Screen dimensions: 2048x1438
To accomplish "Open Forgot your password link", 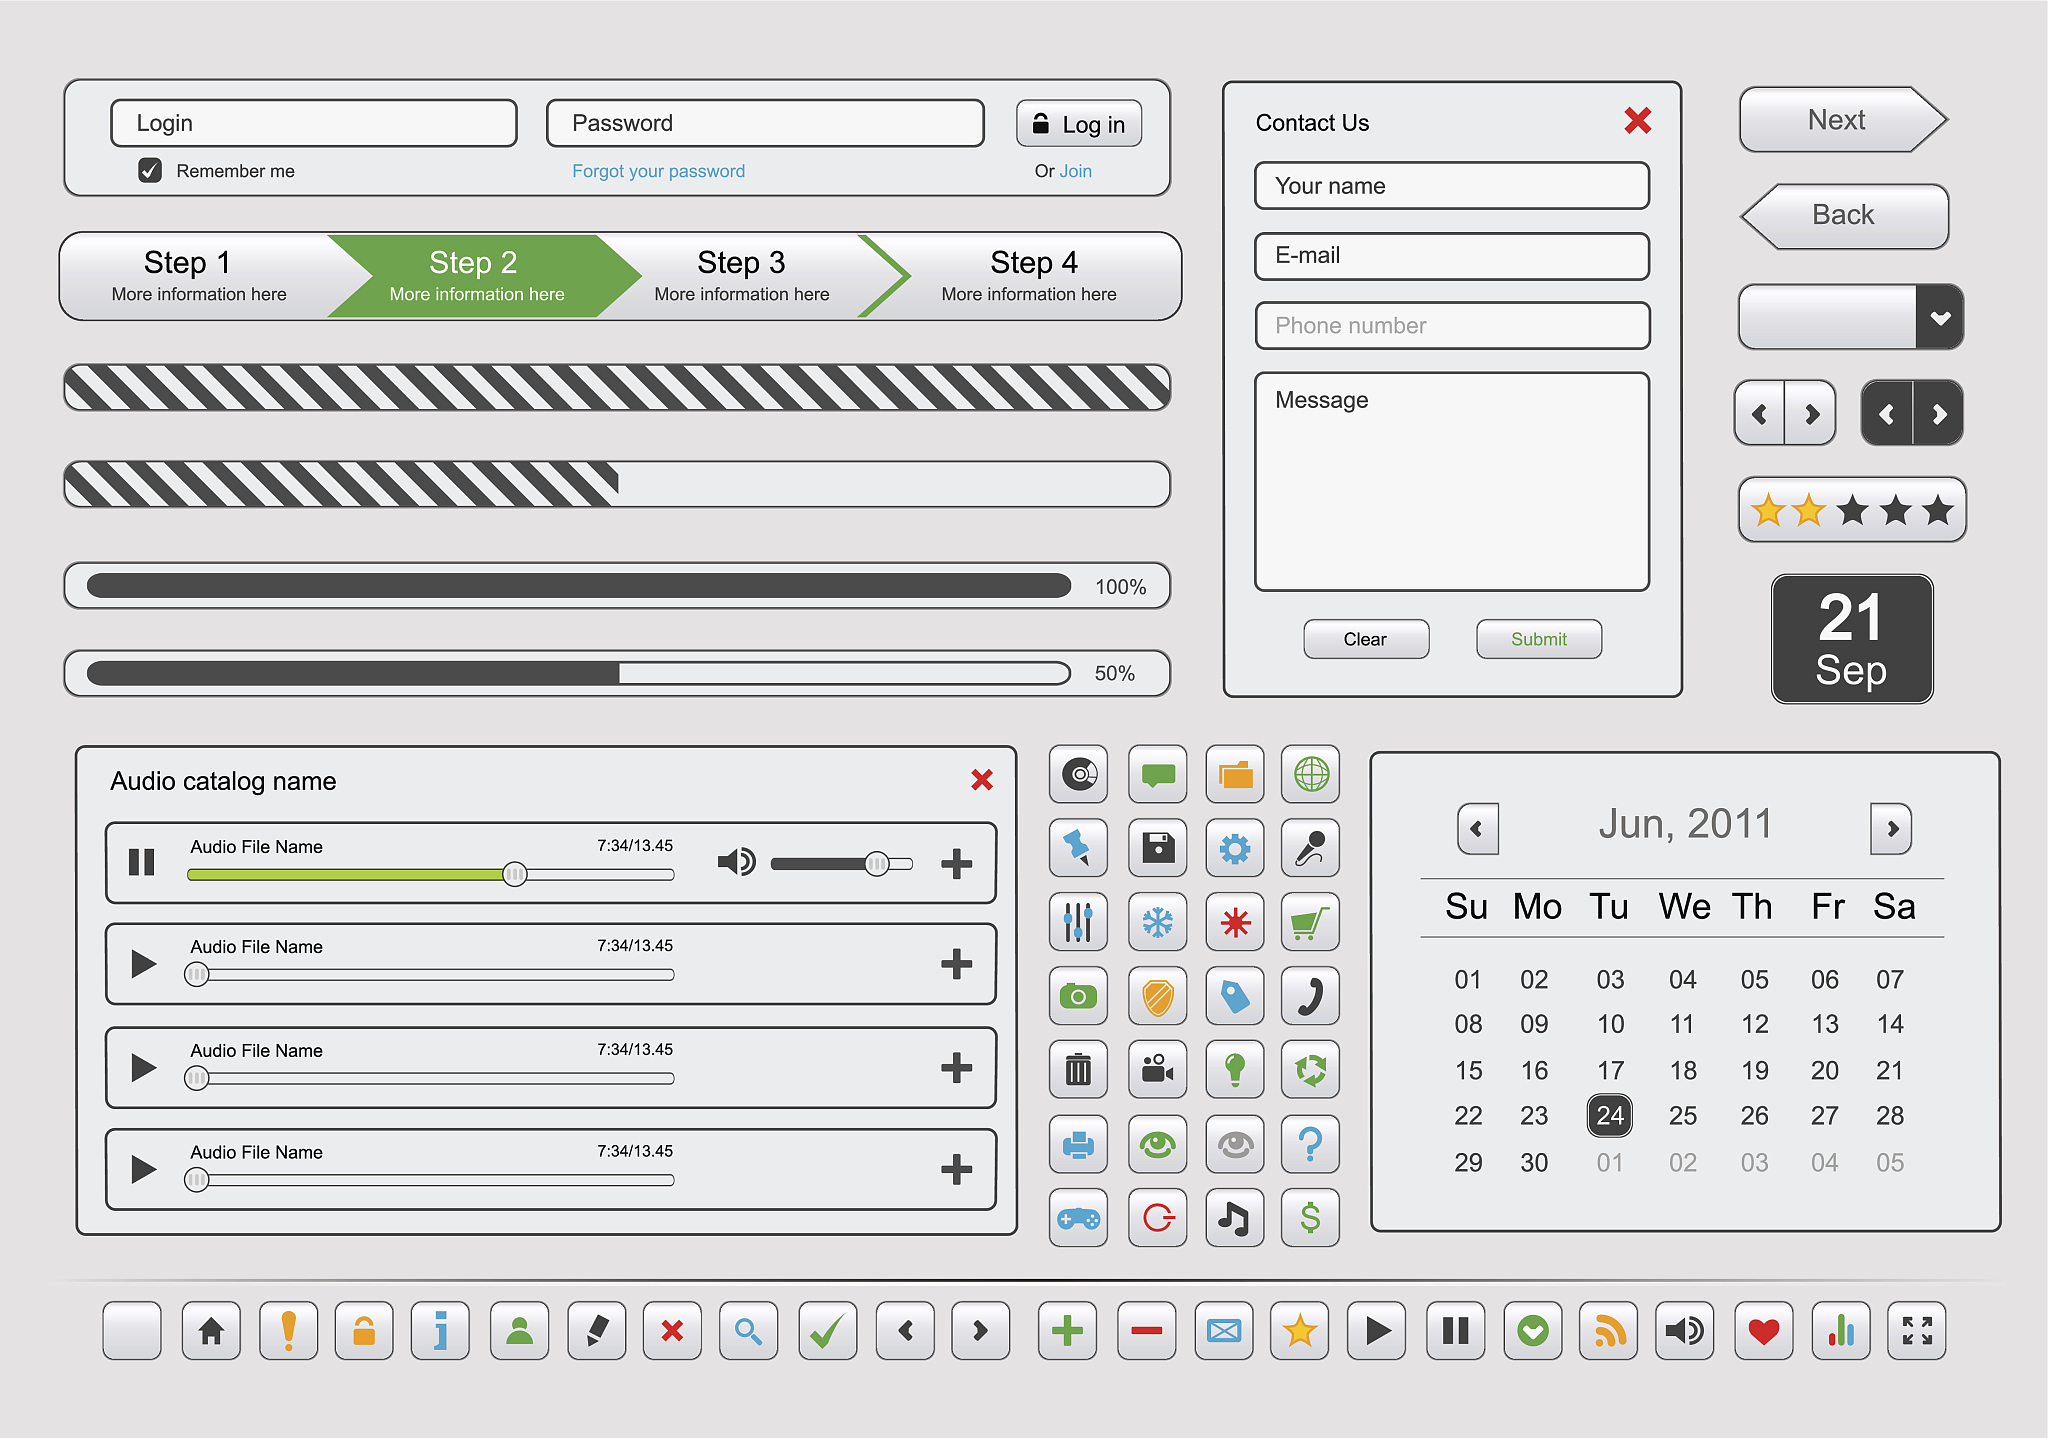I will coord(658,171).
